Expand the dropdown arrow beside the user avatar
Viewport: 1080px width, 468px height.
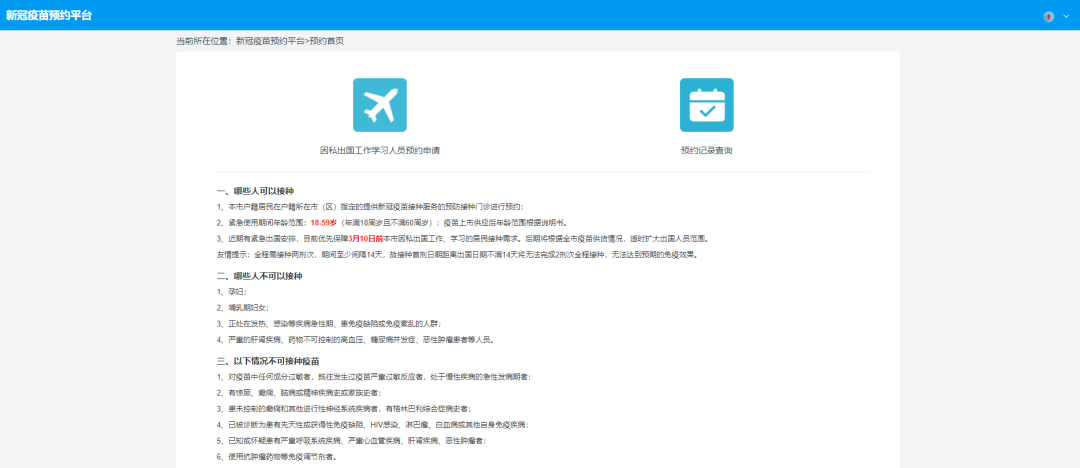tap(1064, 16)
